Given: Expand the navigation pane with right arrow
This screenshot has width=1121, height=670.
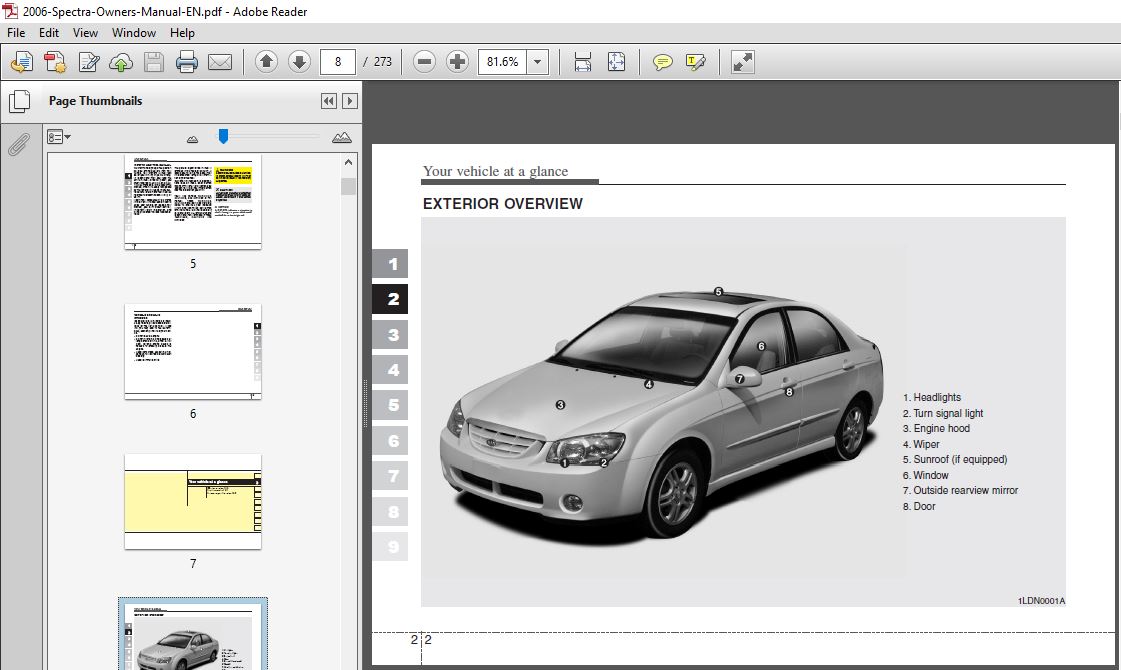Looking at the screenshot, I should (x=350, y=101).
